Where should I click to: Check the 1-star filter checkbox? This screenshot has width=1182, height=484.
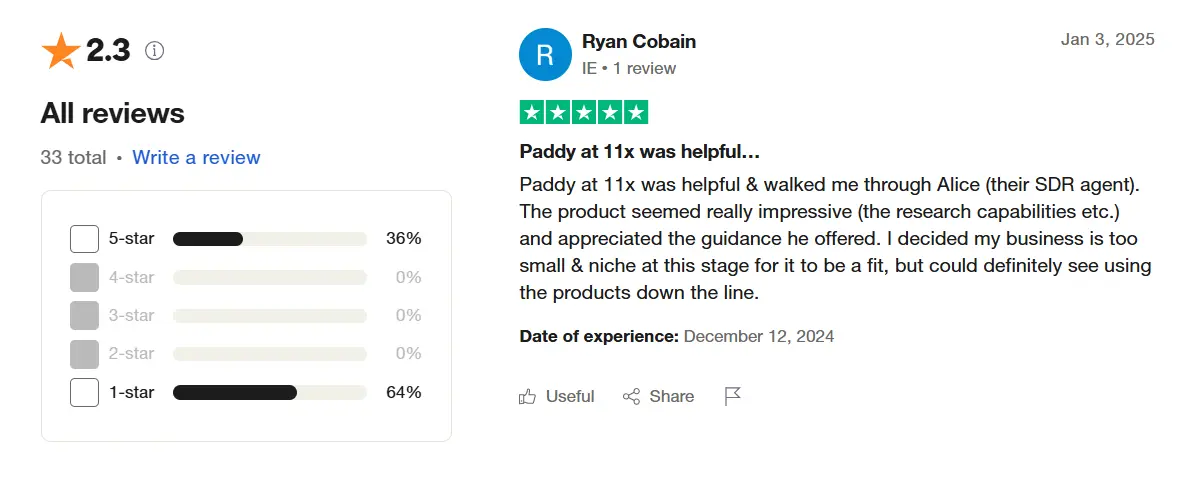[x=84, y=392]
